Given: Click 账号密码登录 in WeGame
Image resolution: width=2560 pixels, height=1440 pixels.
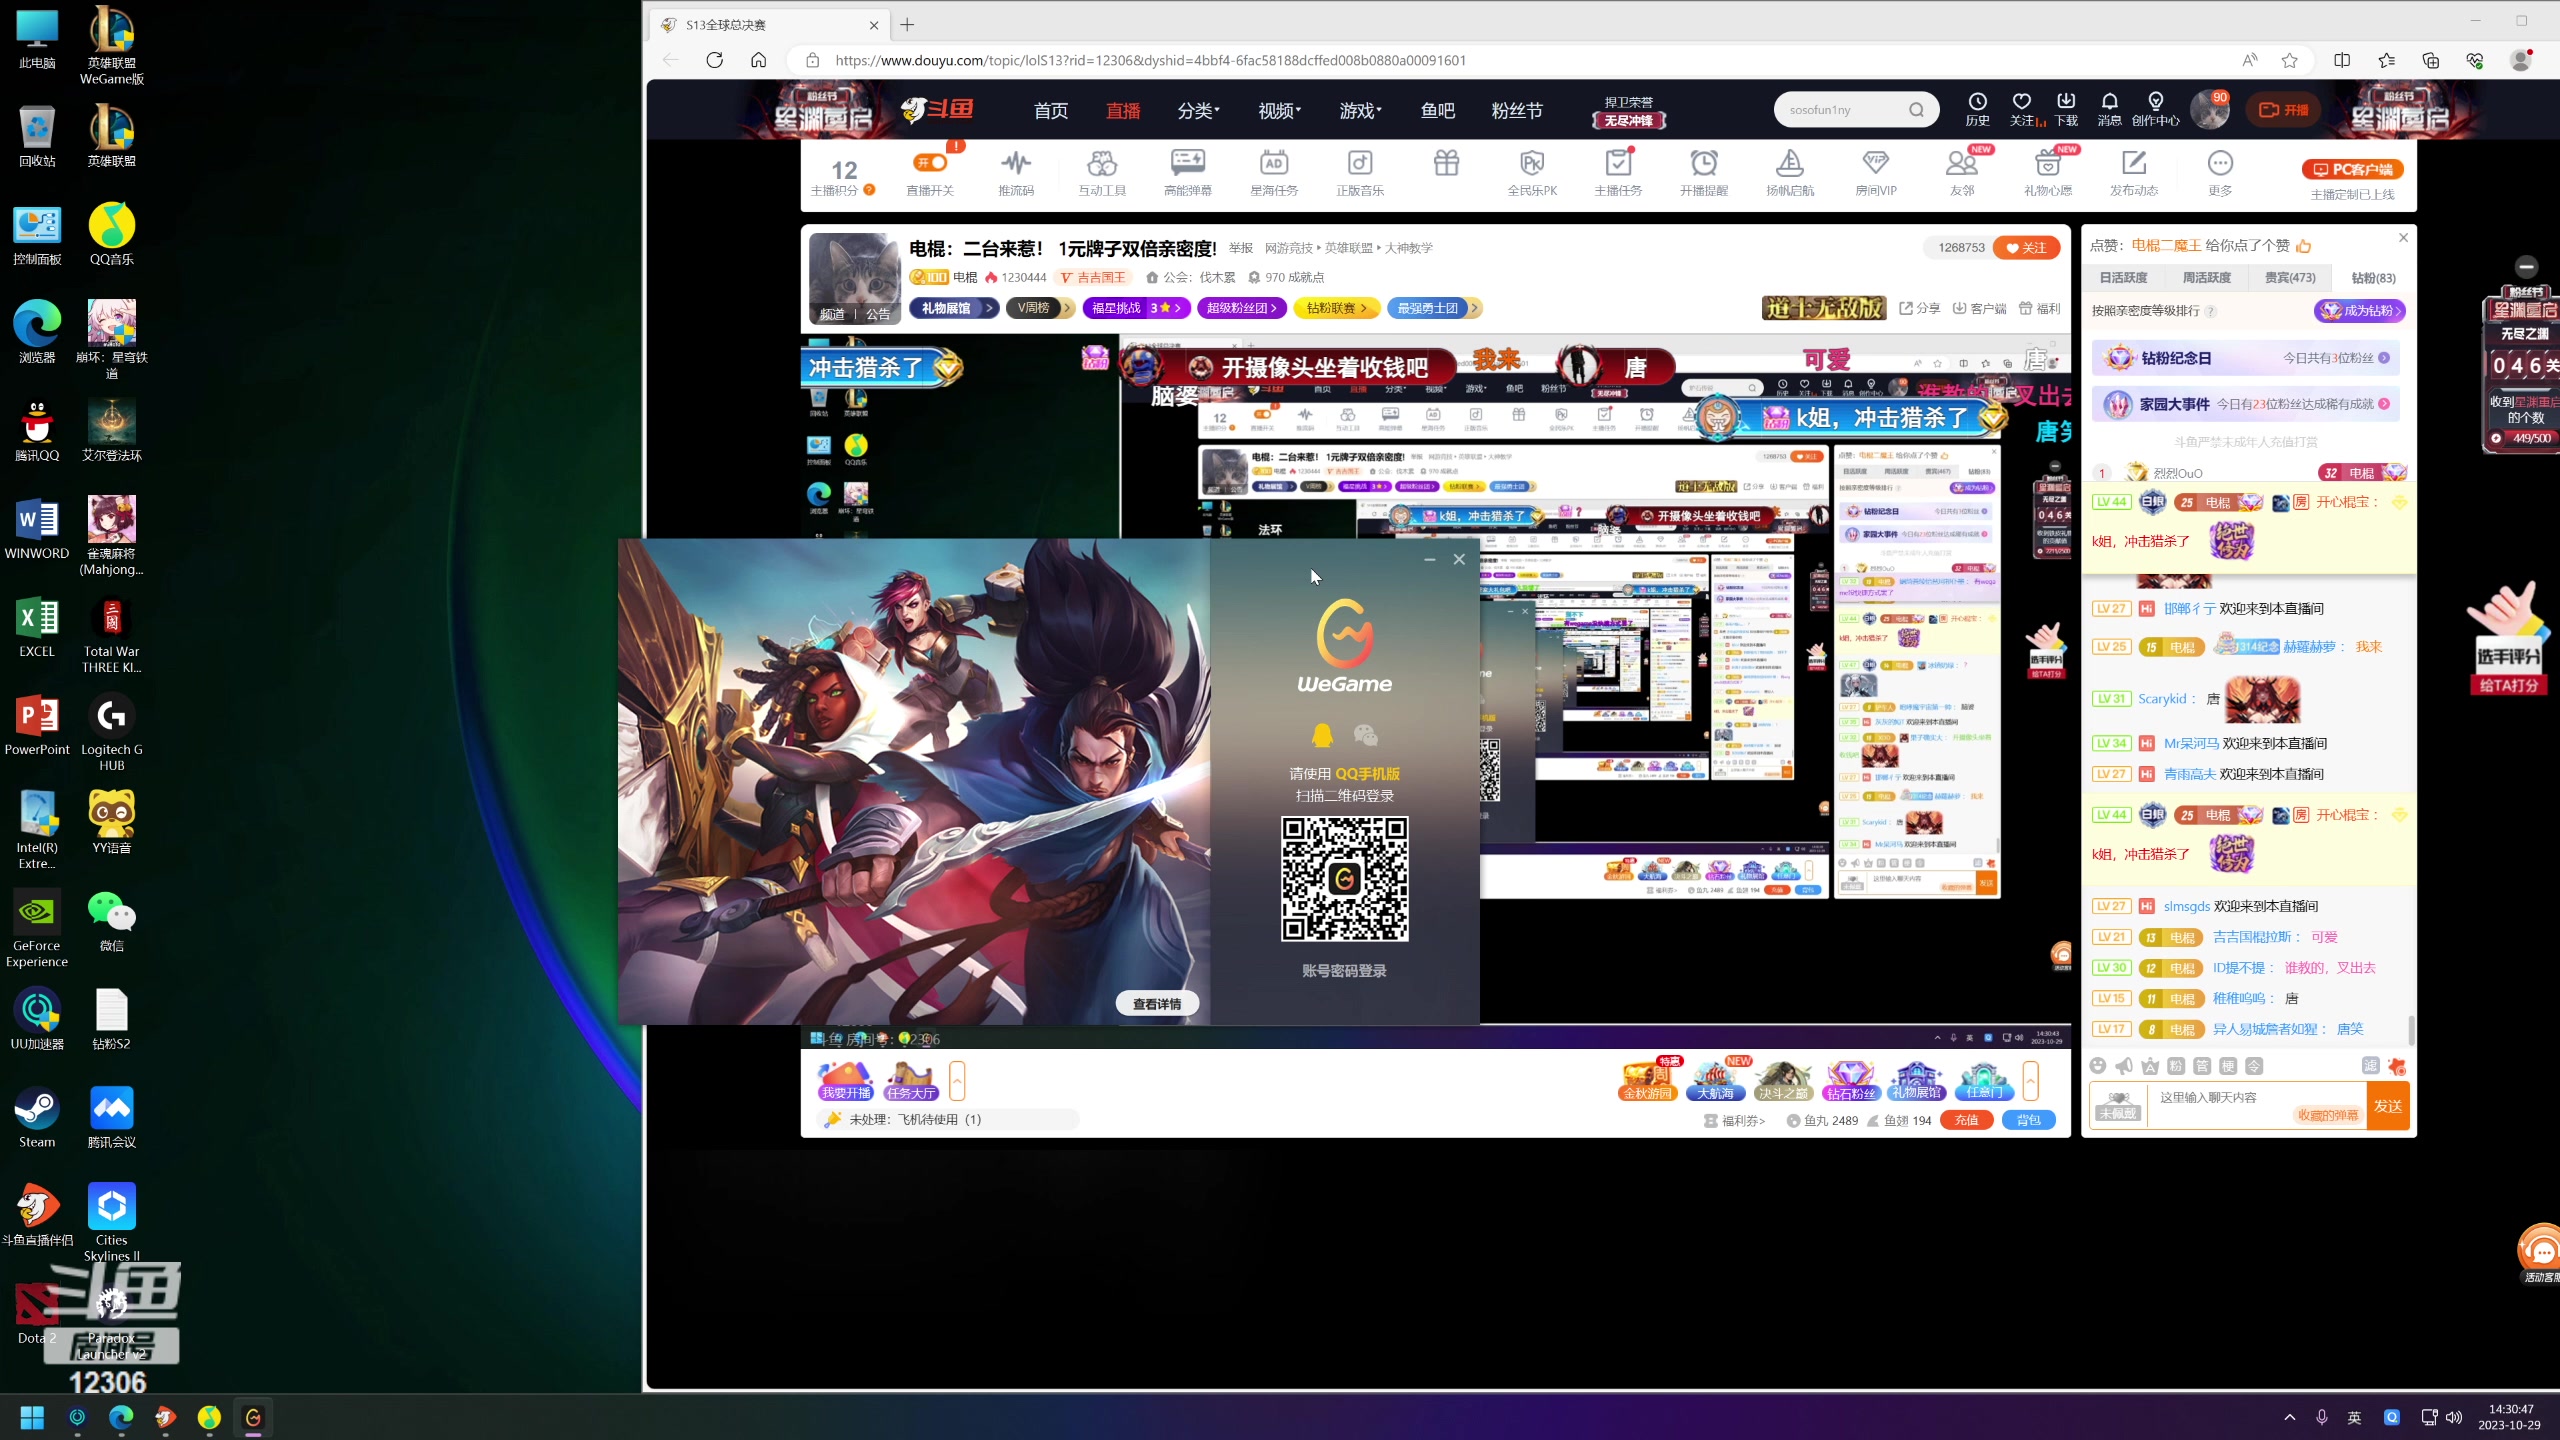Looking at the screenshot, I should coord(1344,971).
